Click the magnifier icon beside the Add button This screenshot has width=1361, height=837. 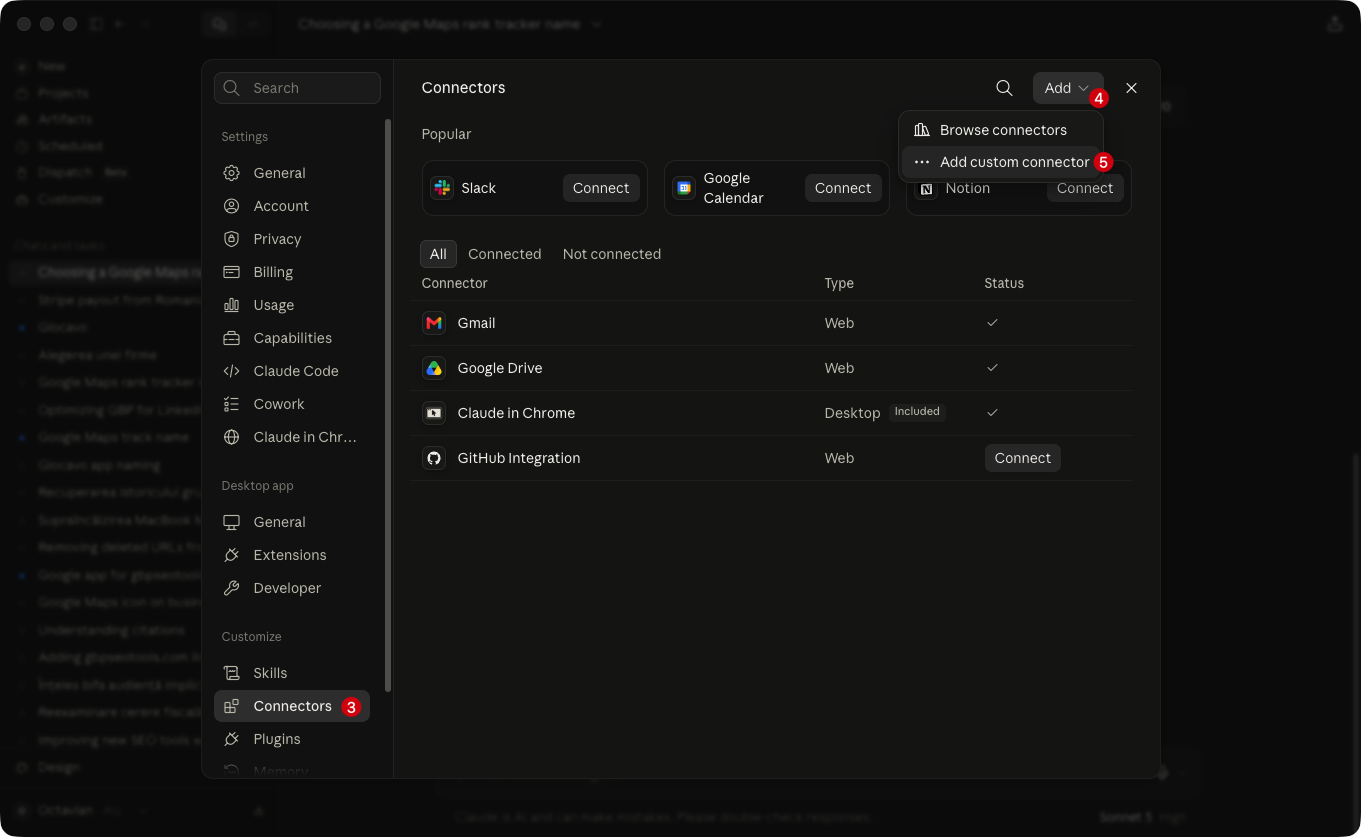click(x=1004, y=88)
